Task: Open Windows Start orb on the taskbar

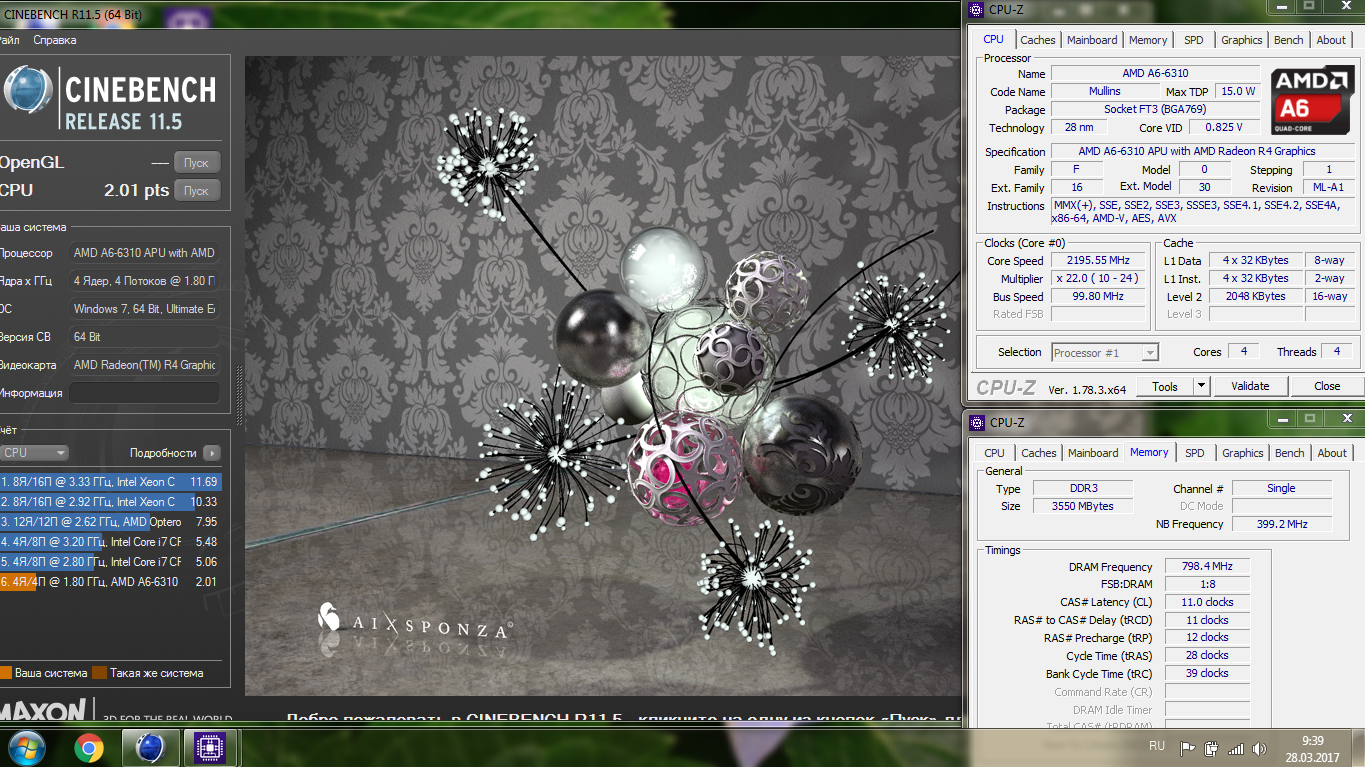Action: tap(26, 747)
